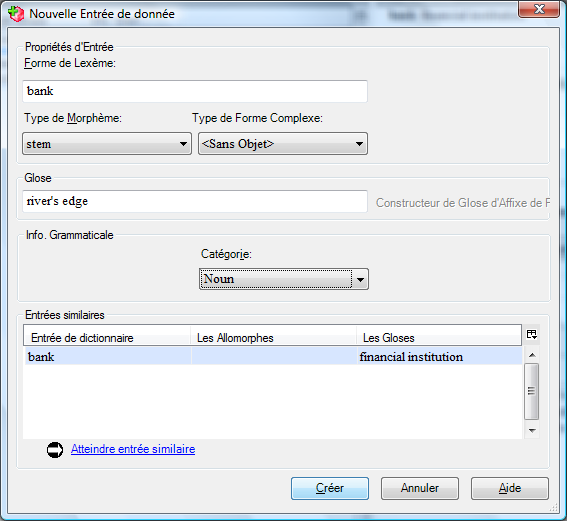The width and height of the screenshot is (567, 521).
Task: Open help with the Aide button
Action: (x=510, y=488)
